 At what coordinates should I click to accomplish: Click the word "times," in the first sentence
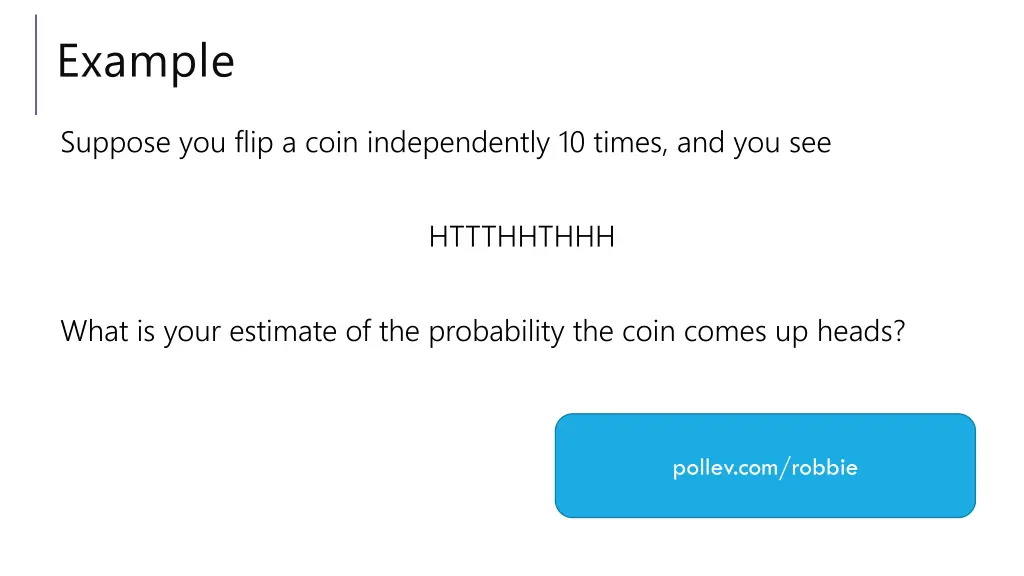[x=631, y=144]
